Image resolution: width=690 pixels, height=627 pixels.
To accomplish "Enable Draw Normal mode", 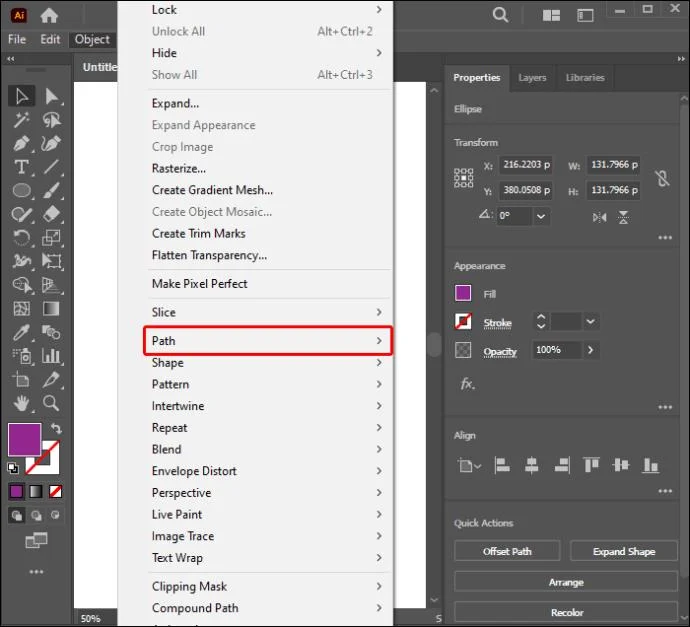I will point(17,515).
